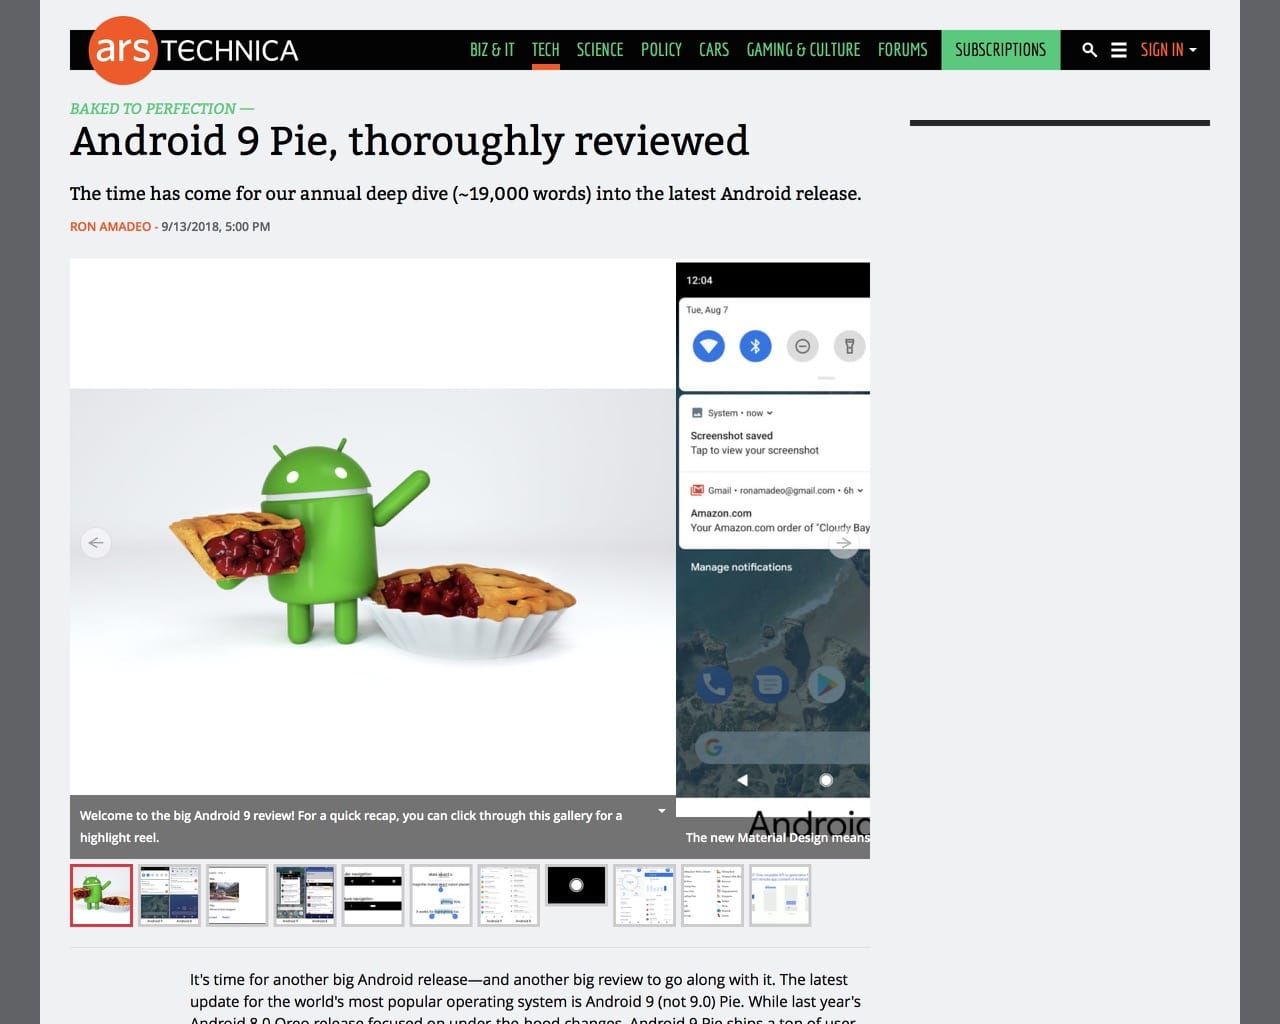Open the hamburger menu icon
This screenshot has width=1280, height=1024.
tap(1119, 50)
